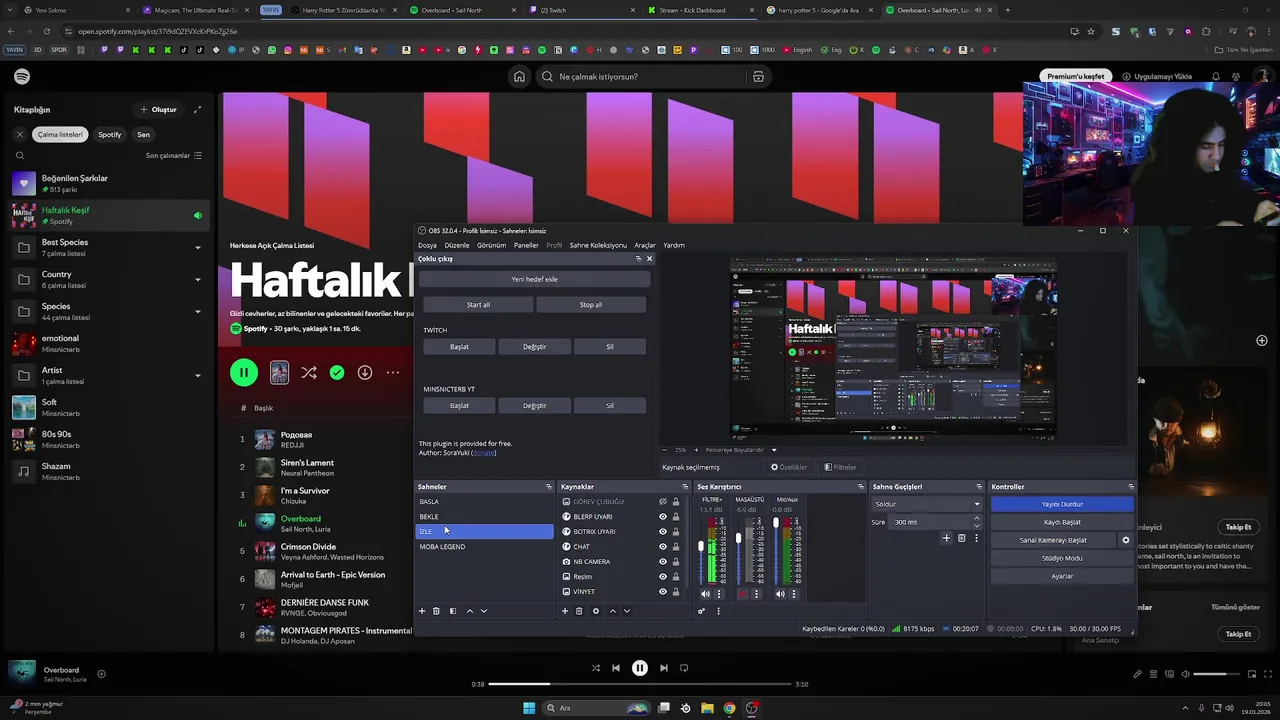The image size is (1280, 720).
Task: Hide the CHAT source
Action: (x=662, y=547)
